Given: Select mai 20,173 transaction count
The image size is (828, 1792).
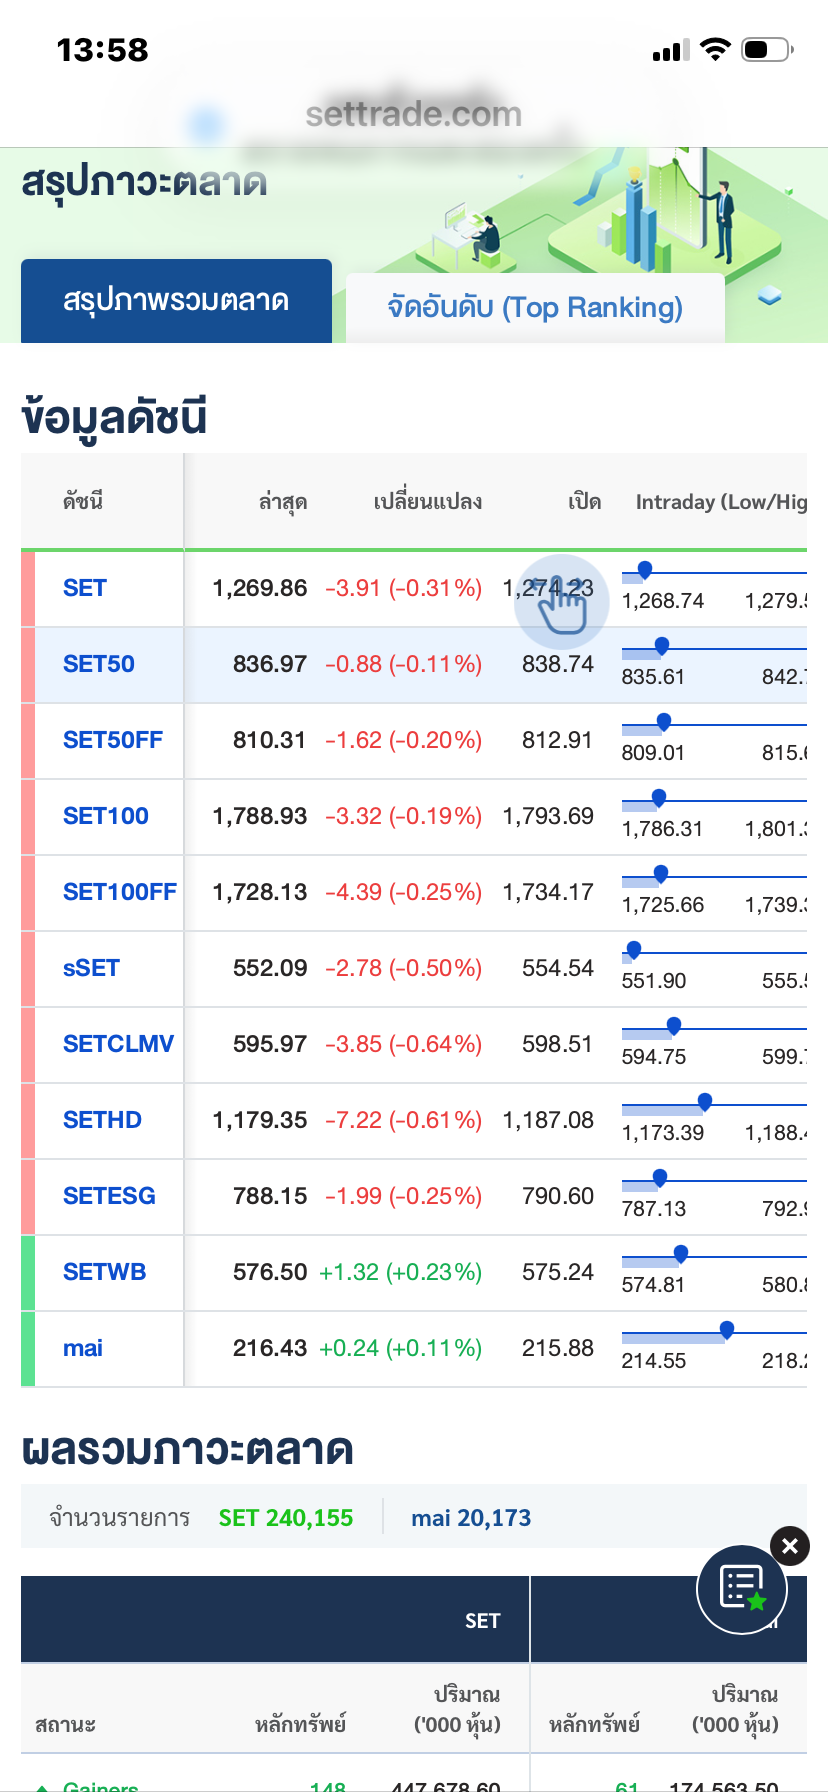Looking at the screenshot, I should pos(471,1518).
